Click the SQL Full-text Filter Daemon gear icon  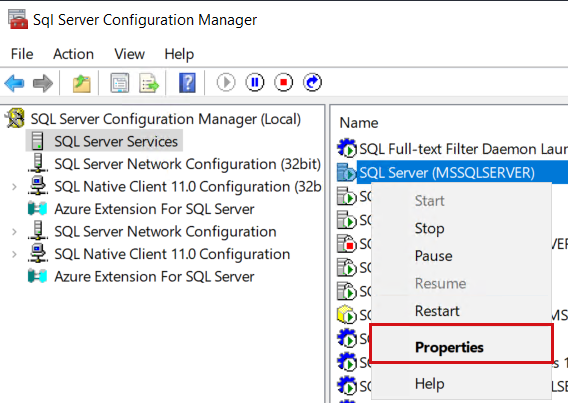347,148
